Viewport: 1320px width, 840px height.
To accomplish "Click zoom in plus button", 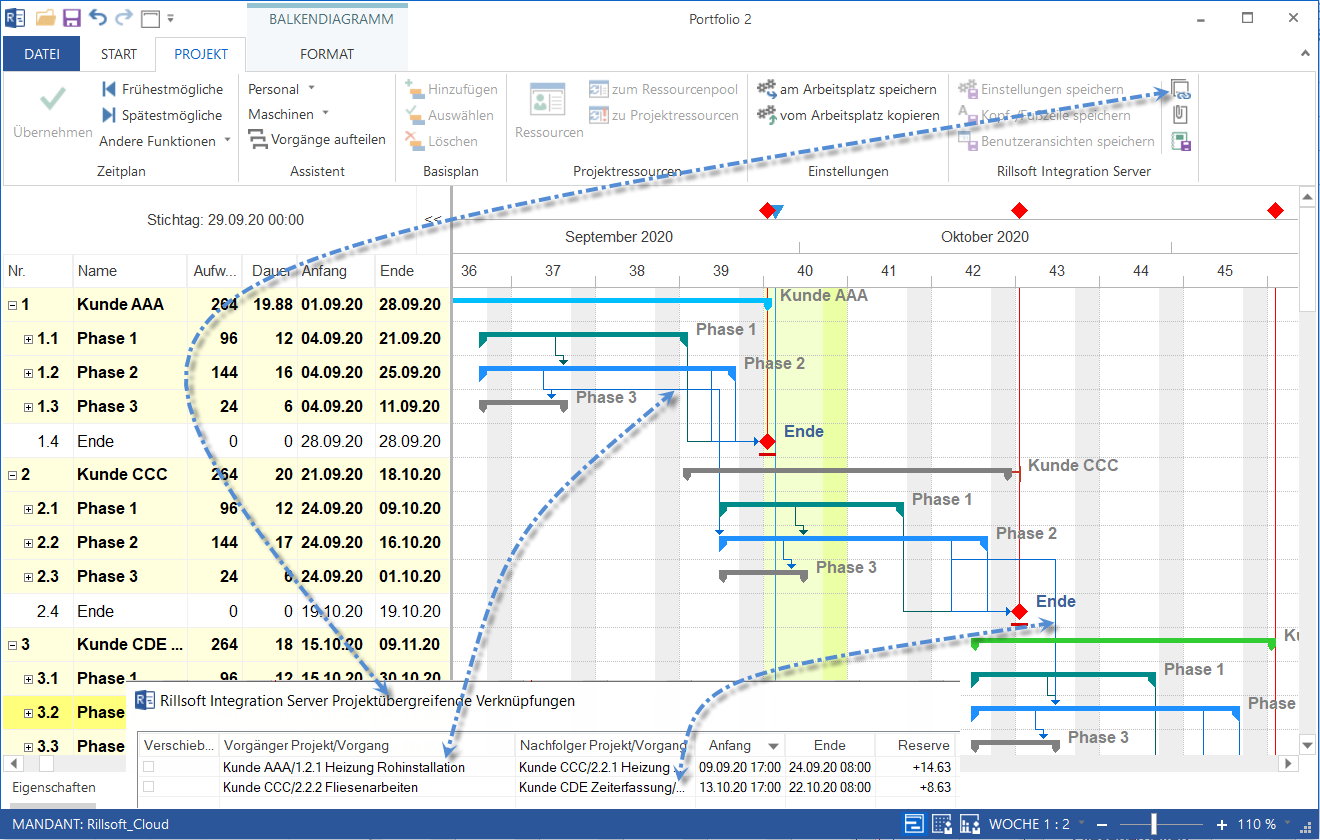I will [x=1221, y=825].
